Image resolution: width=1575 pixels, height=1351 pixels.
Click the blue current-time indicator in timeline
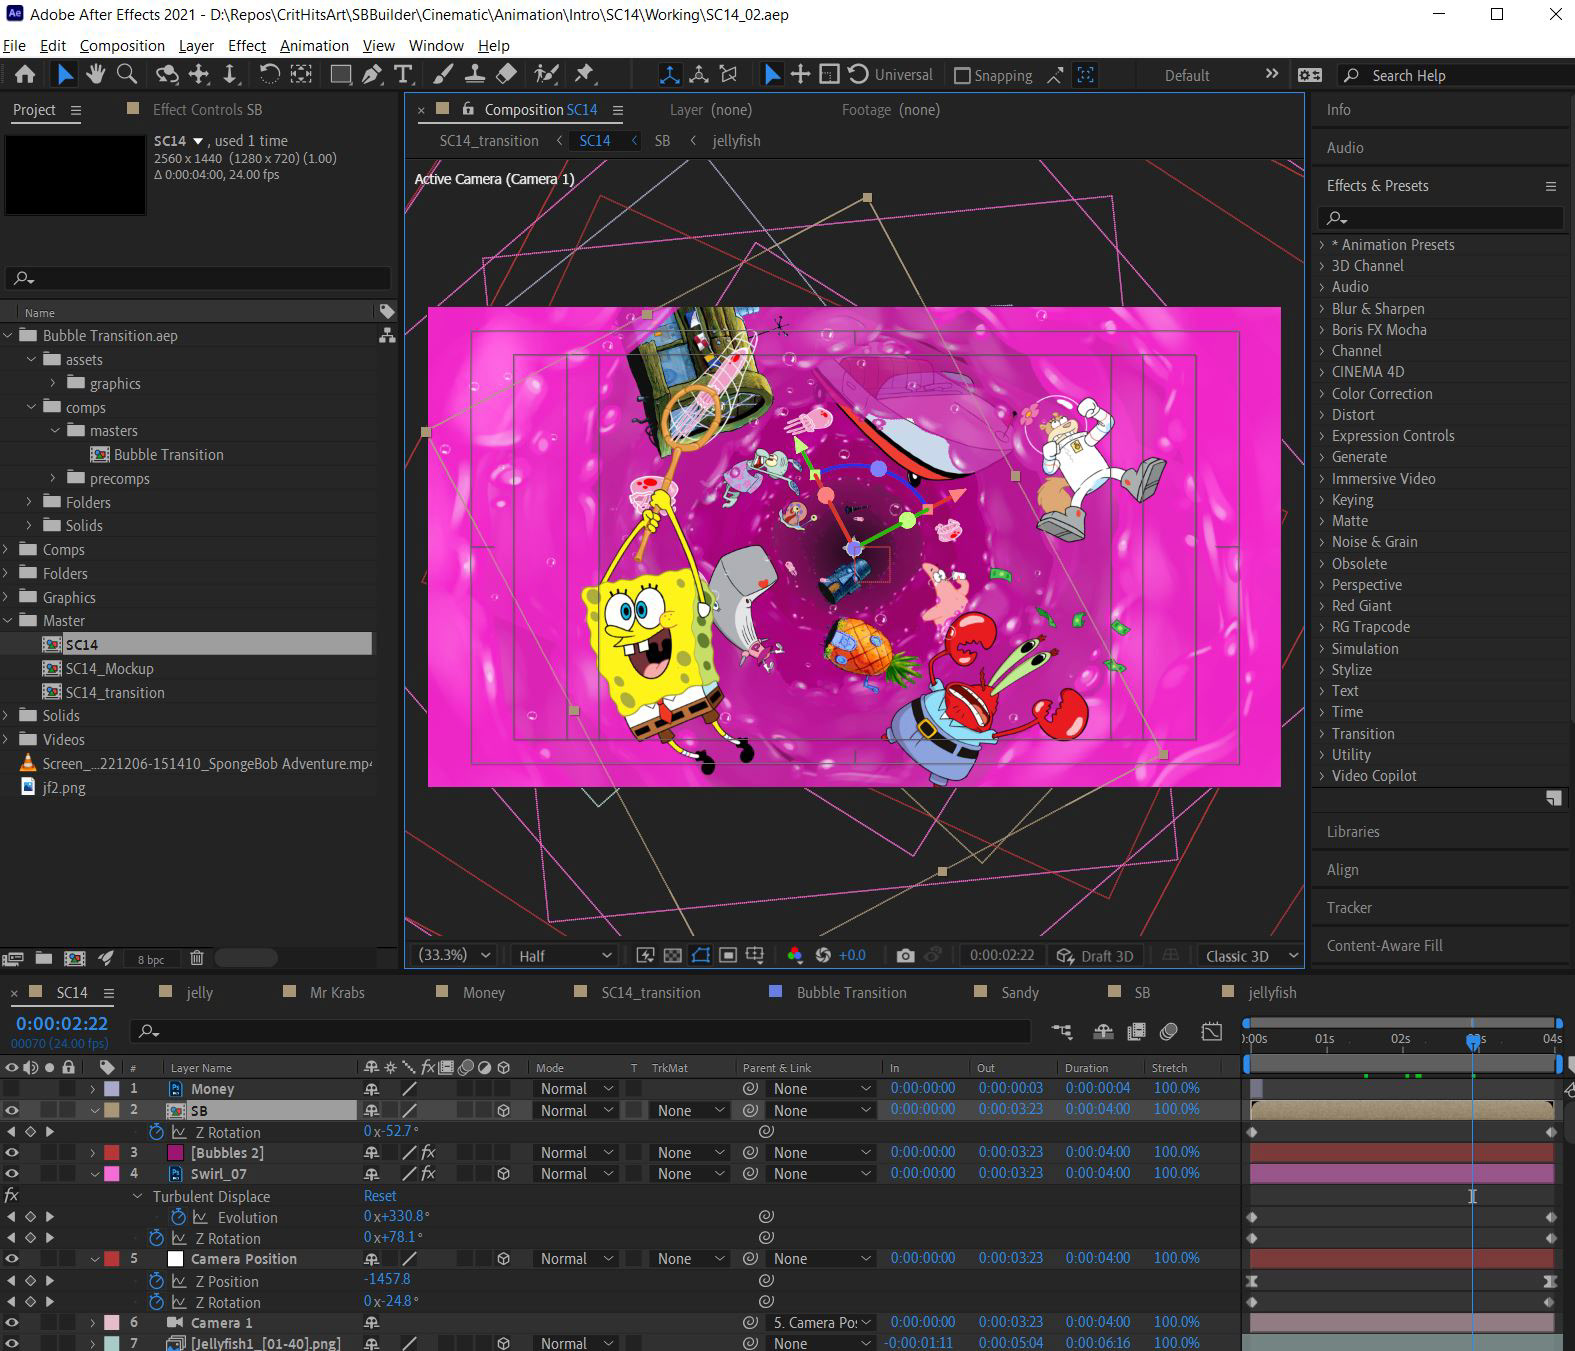click(1473, 1040)
